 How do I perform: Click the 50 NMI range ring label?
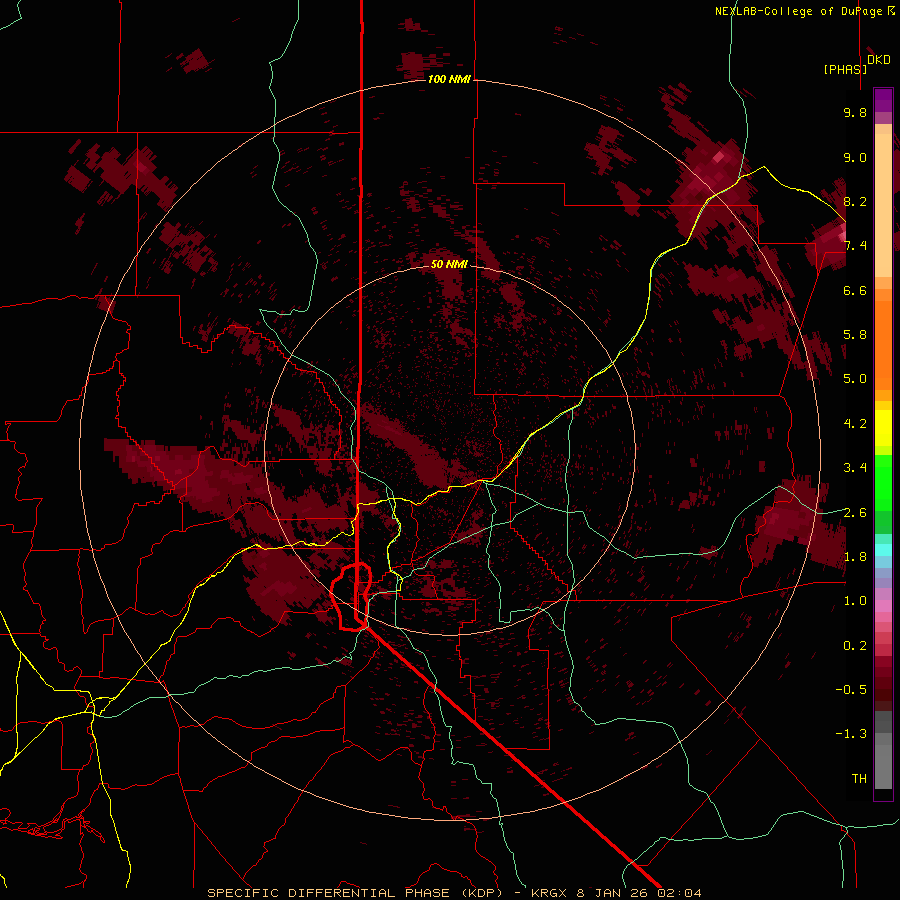click(449, 264)
